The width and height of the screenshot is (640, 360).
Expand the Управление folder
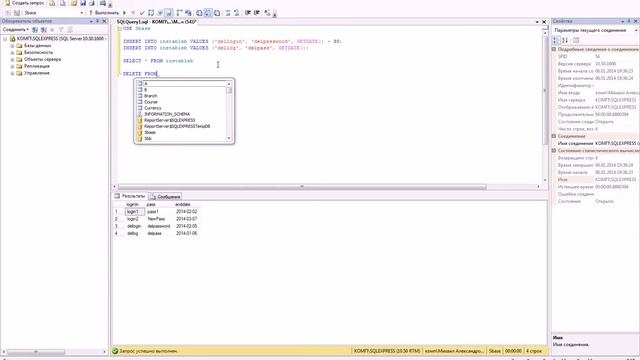pos(12,73)
